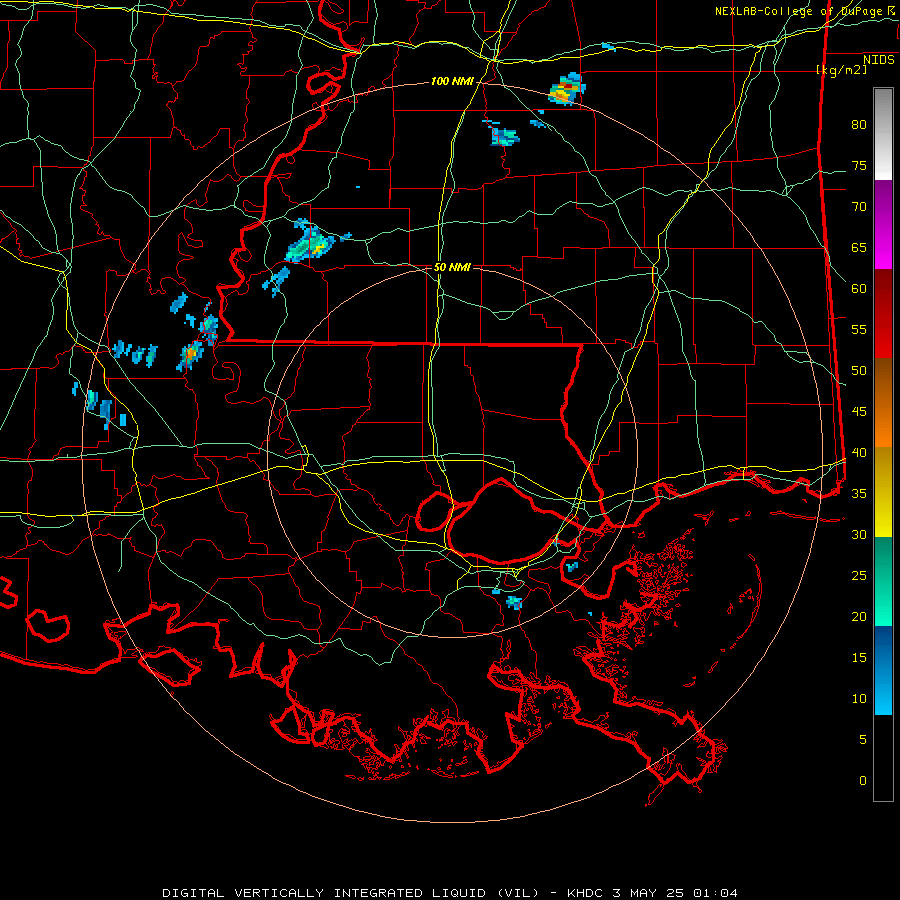Click the 80 value on the scale
This screenshot has height=900, width=900.
tap(859, 125)
